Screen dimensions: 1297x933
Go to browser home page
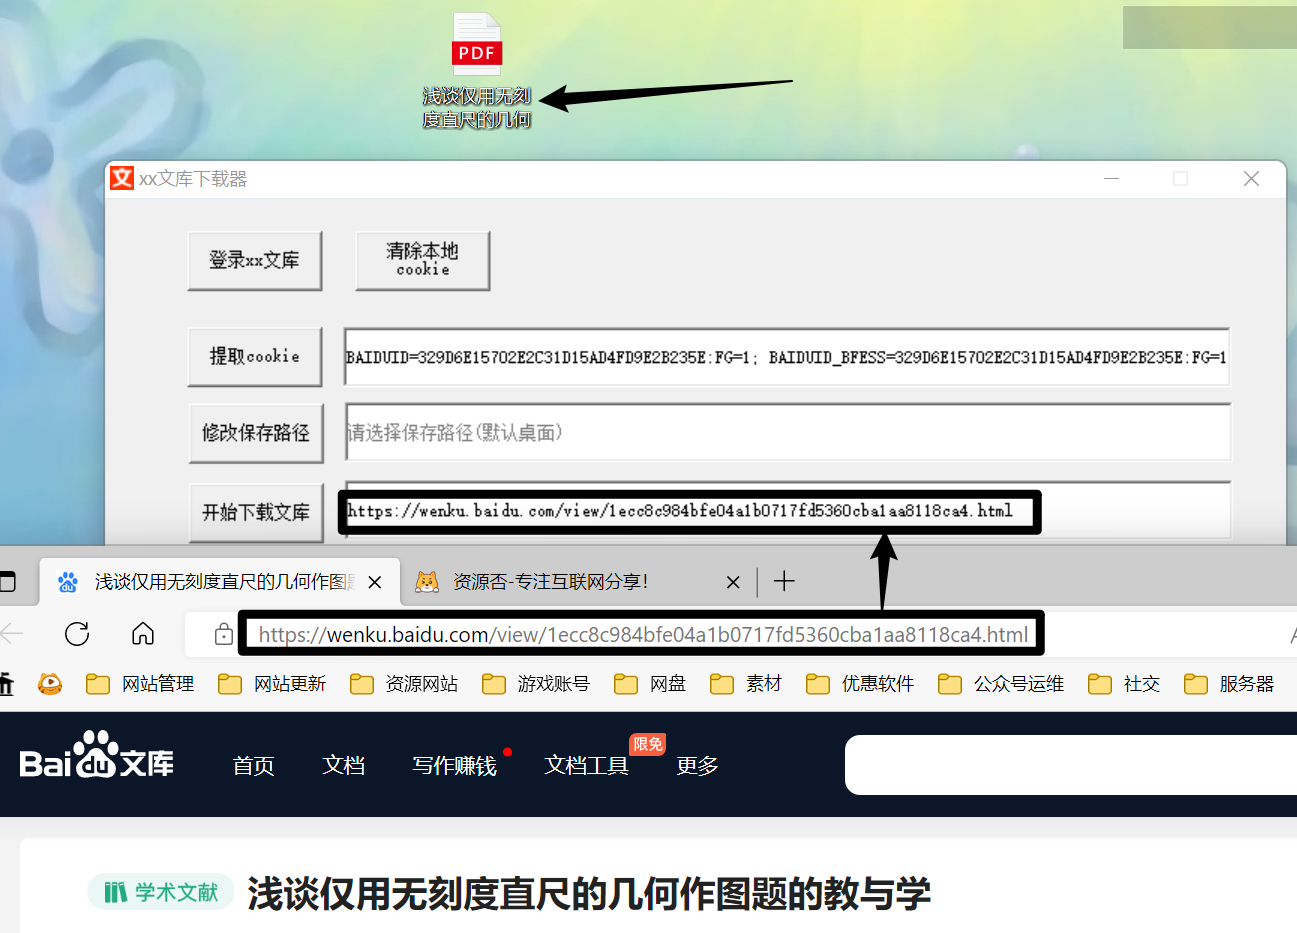pyautogui.click(x=143, y=633)
